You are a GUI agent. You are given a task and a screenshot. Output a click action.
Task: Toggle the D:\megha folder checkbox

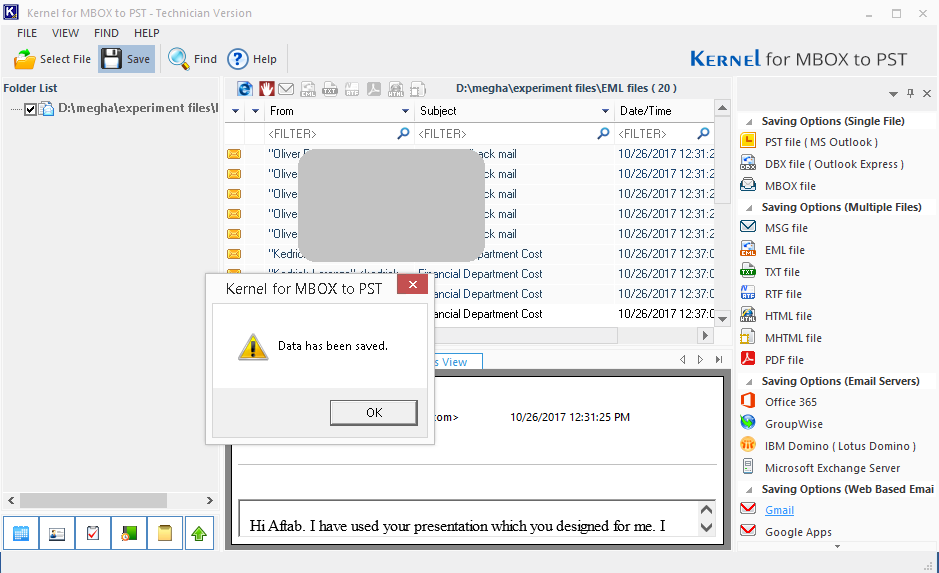(x=31, y=109)
